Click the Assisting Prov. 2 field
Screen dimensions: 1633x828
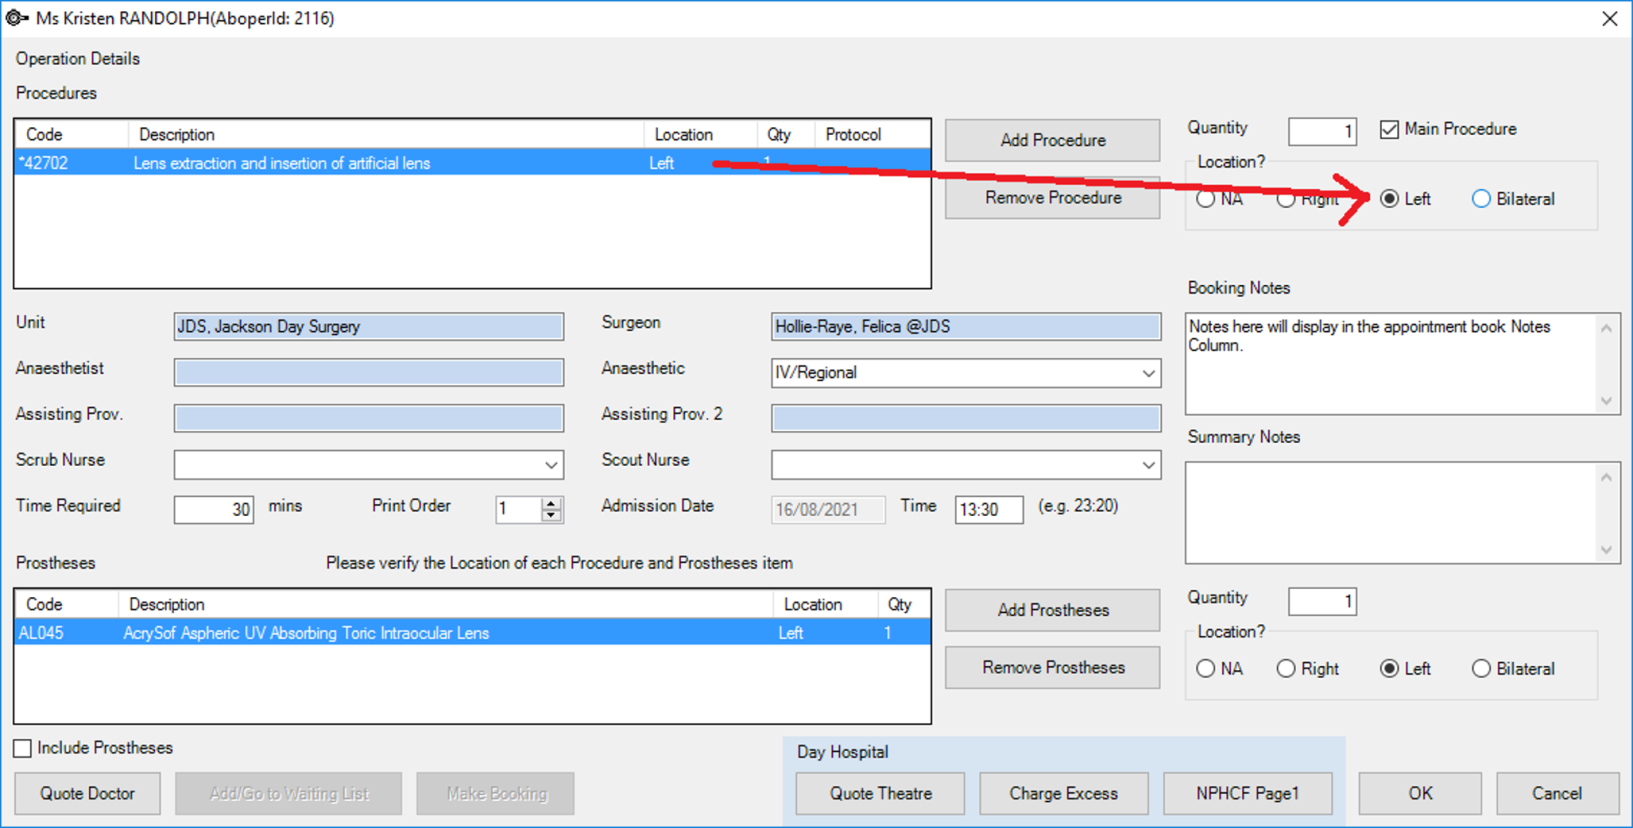[966, 418]
